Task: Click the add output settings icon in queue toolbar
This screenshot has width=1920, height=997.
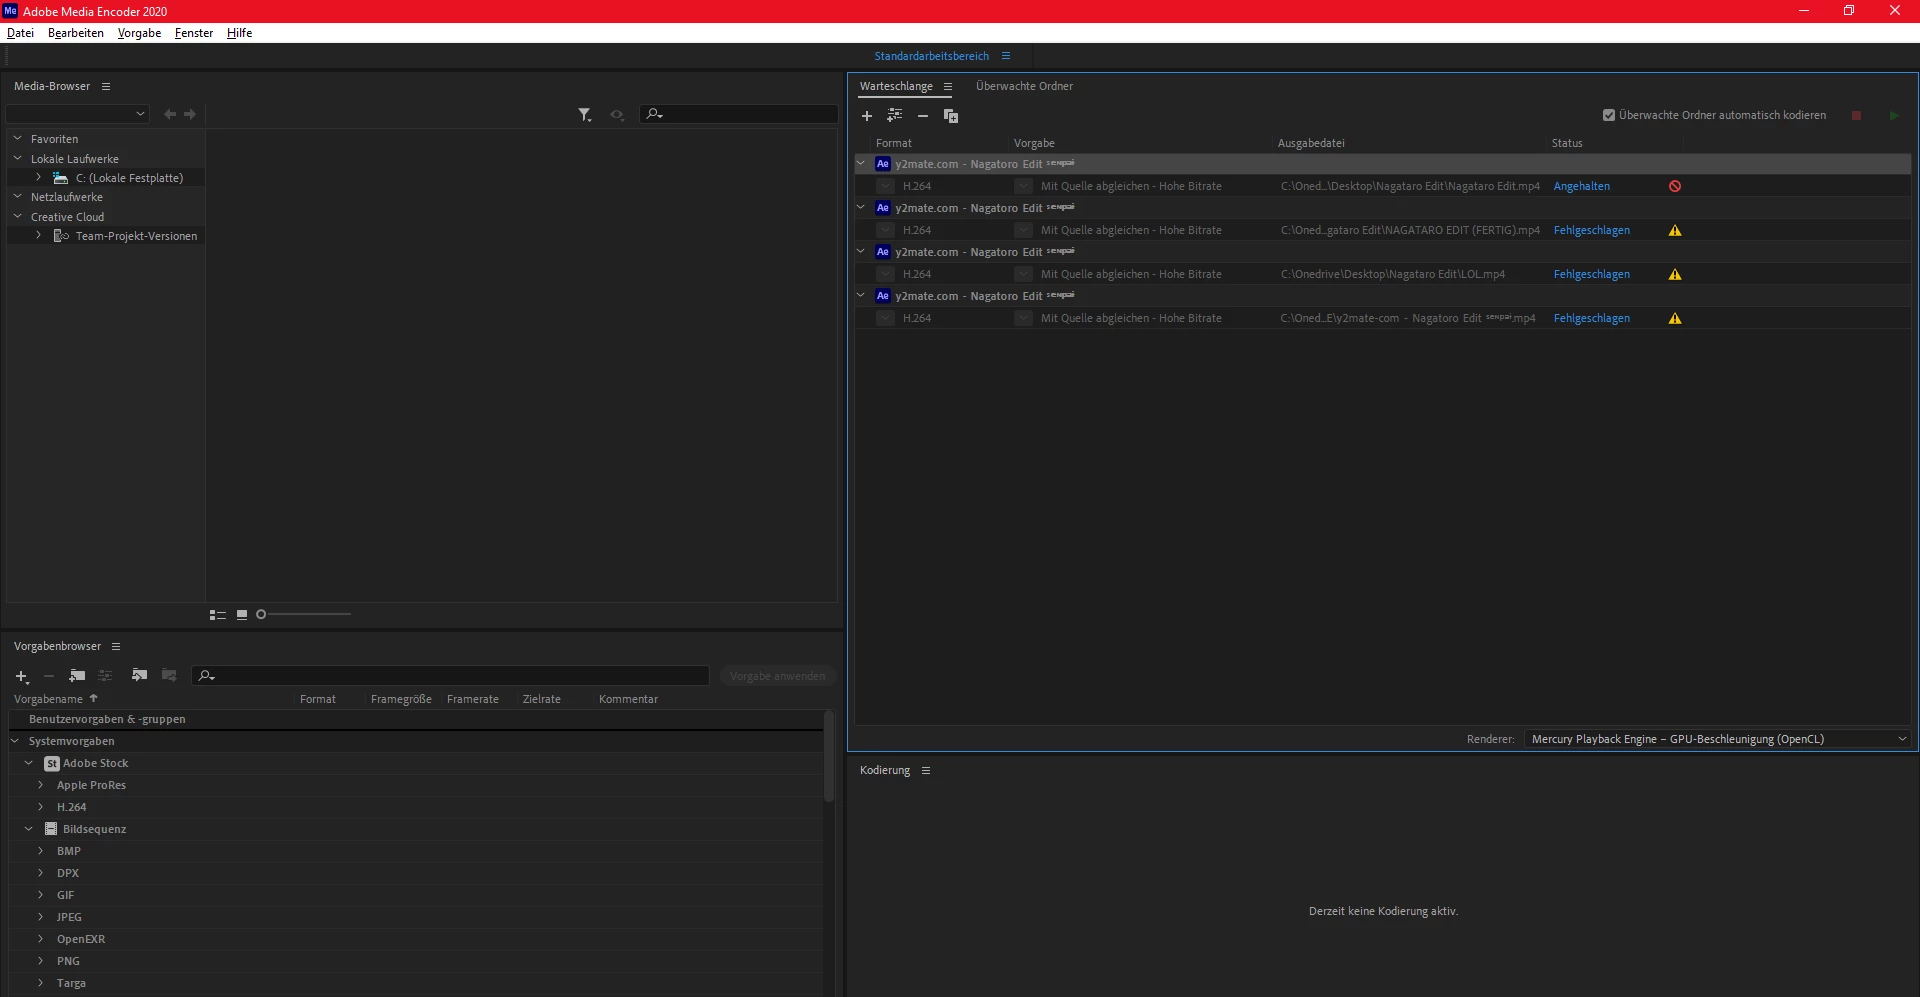Action: click(x=894, y=116)
